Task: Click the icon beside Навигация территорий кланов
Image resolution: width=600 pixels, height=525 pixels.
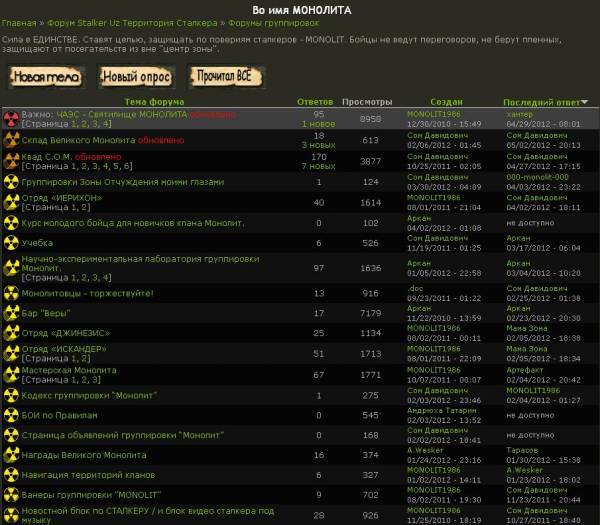Action: (11, 475)
